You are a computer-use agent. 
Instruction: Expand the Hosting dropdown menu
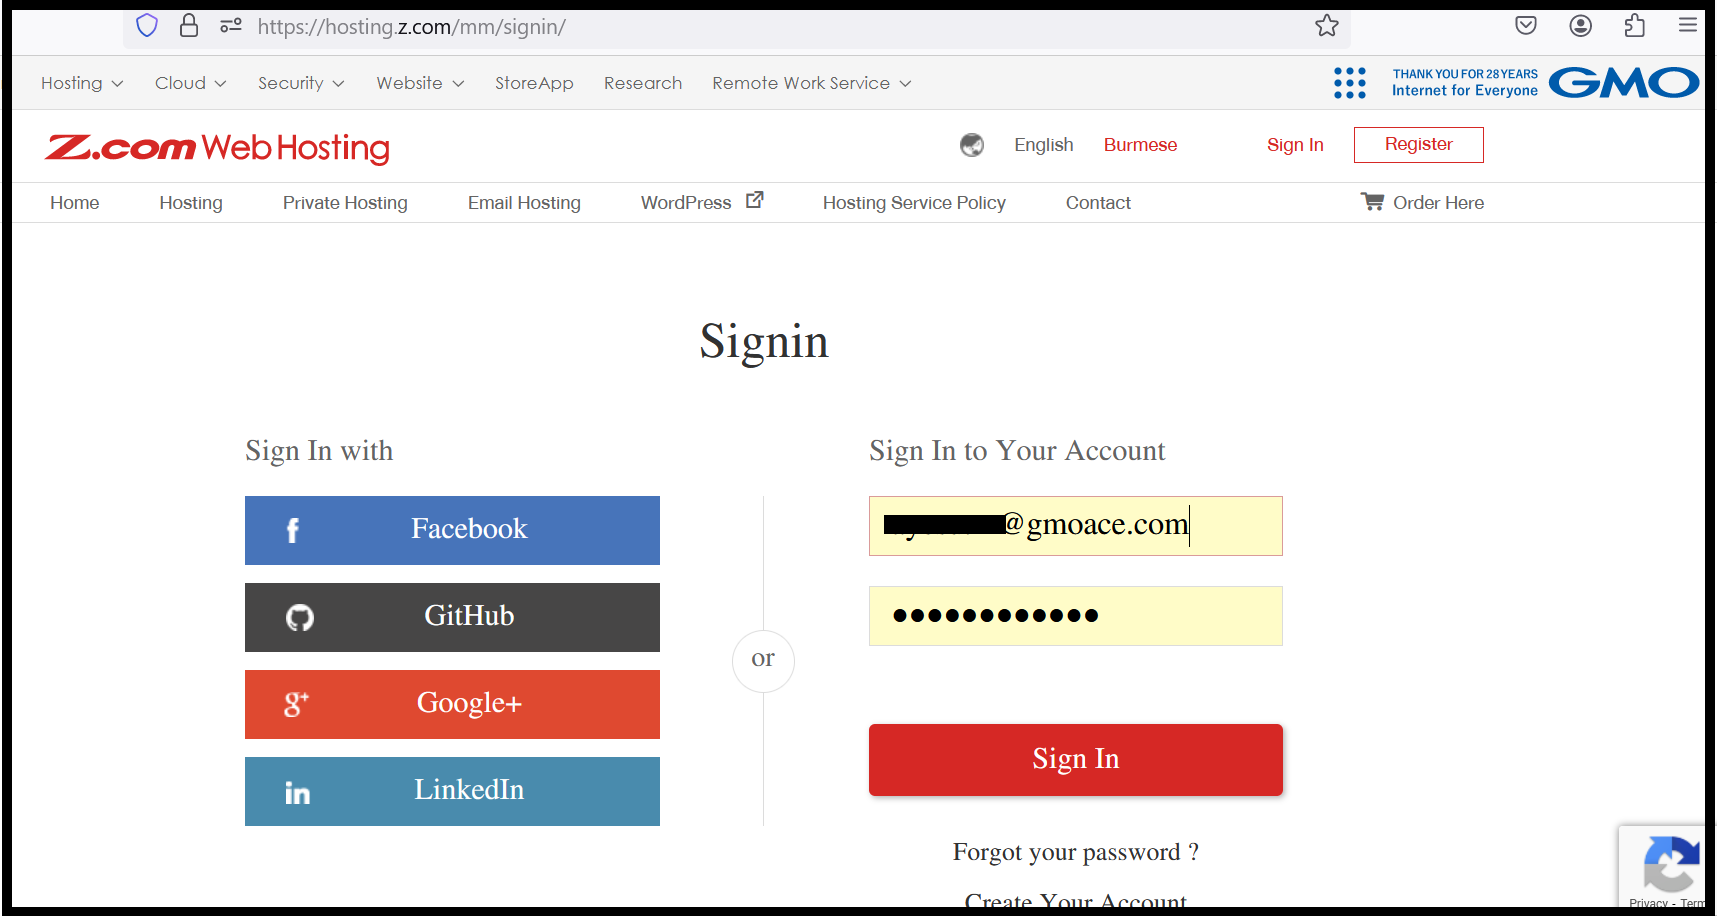point(82,83)
